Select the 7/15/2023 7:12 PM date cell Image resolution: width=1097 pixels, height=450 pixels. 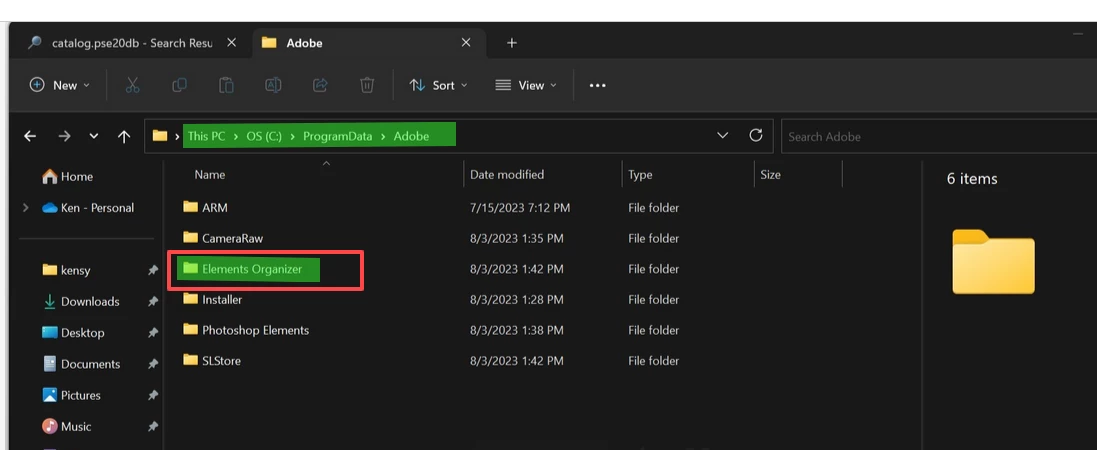(x=520, y=208)
